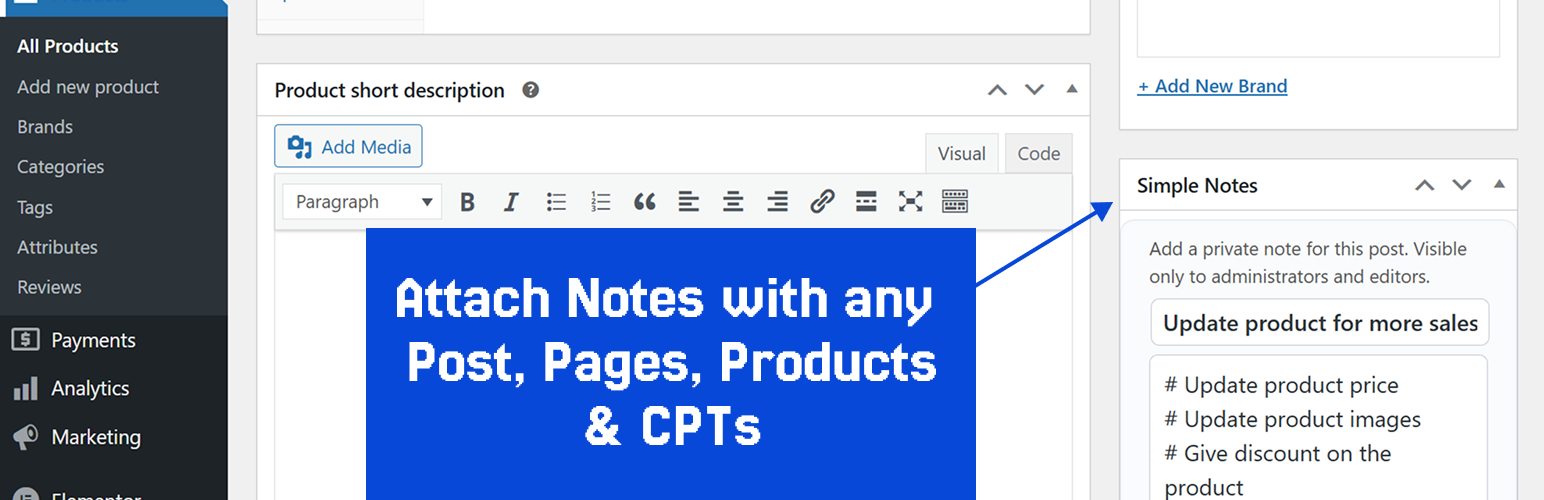Viewport: 1544px width, 500px height.
Task: Align text center
Action: [733, 202]
